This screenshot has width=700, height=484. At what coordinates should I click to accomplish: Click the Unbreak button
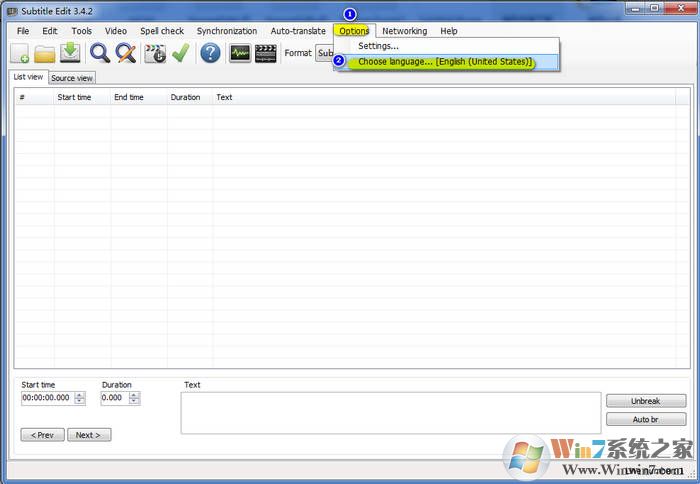[646, 401]
